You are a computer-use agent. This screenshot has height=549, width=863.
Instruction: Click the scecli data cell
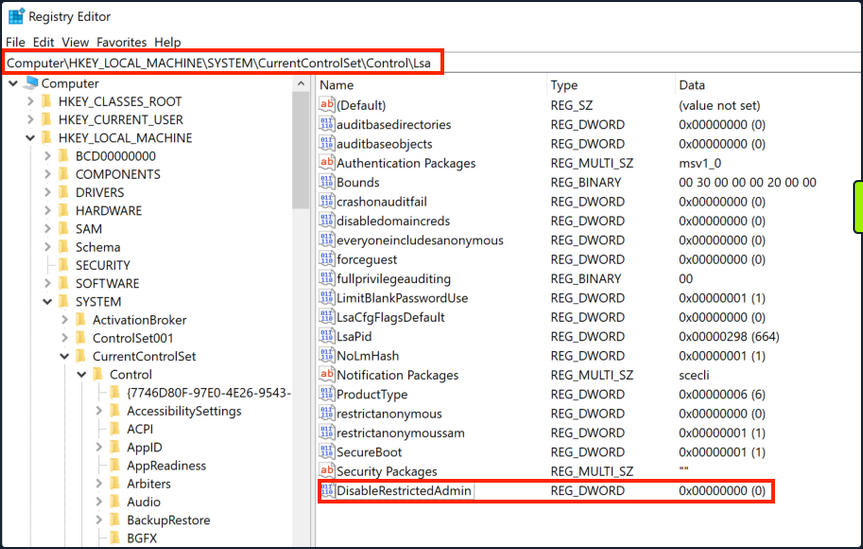pos(693,375)
